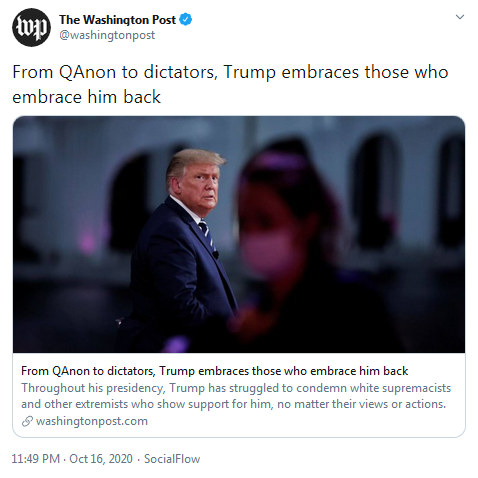Click the 11:49 PM timestamp
The height and width of the screenshot is (478, 478).
click(36, 459)
